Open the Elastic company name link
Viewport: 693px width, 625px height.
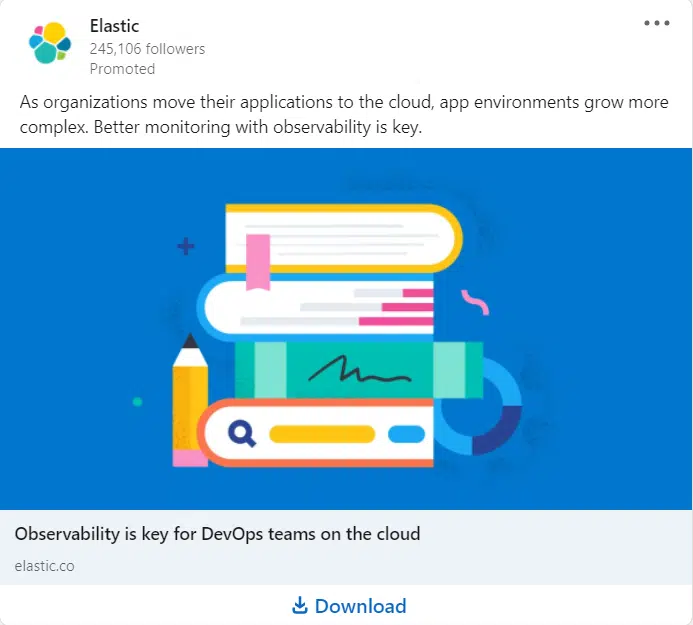pos(114,26)
